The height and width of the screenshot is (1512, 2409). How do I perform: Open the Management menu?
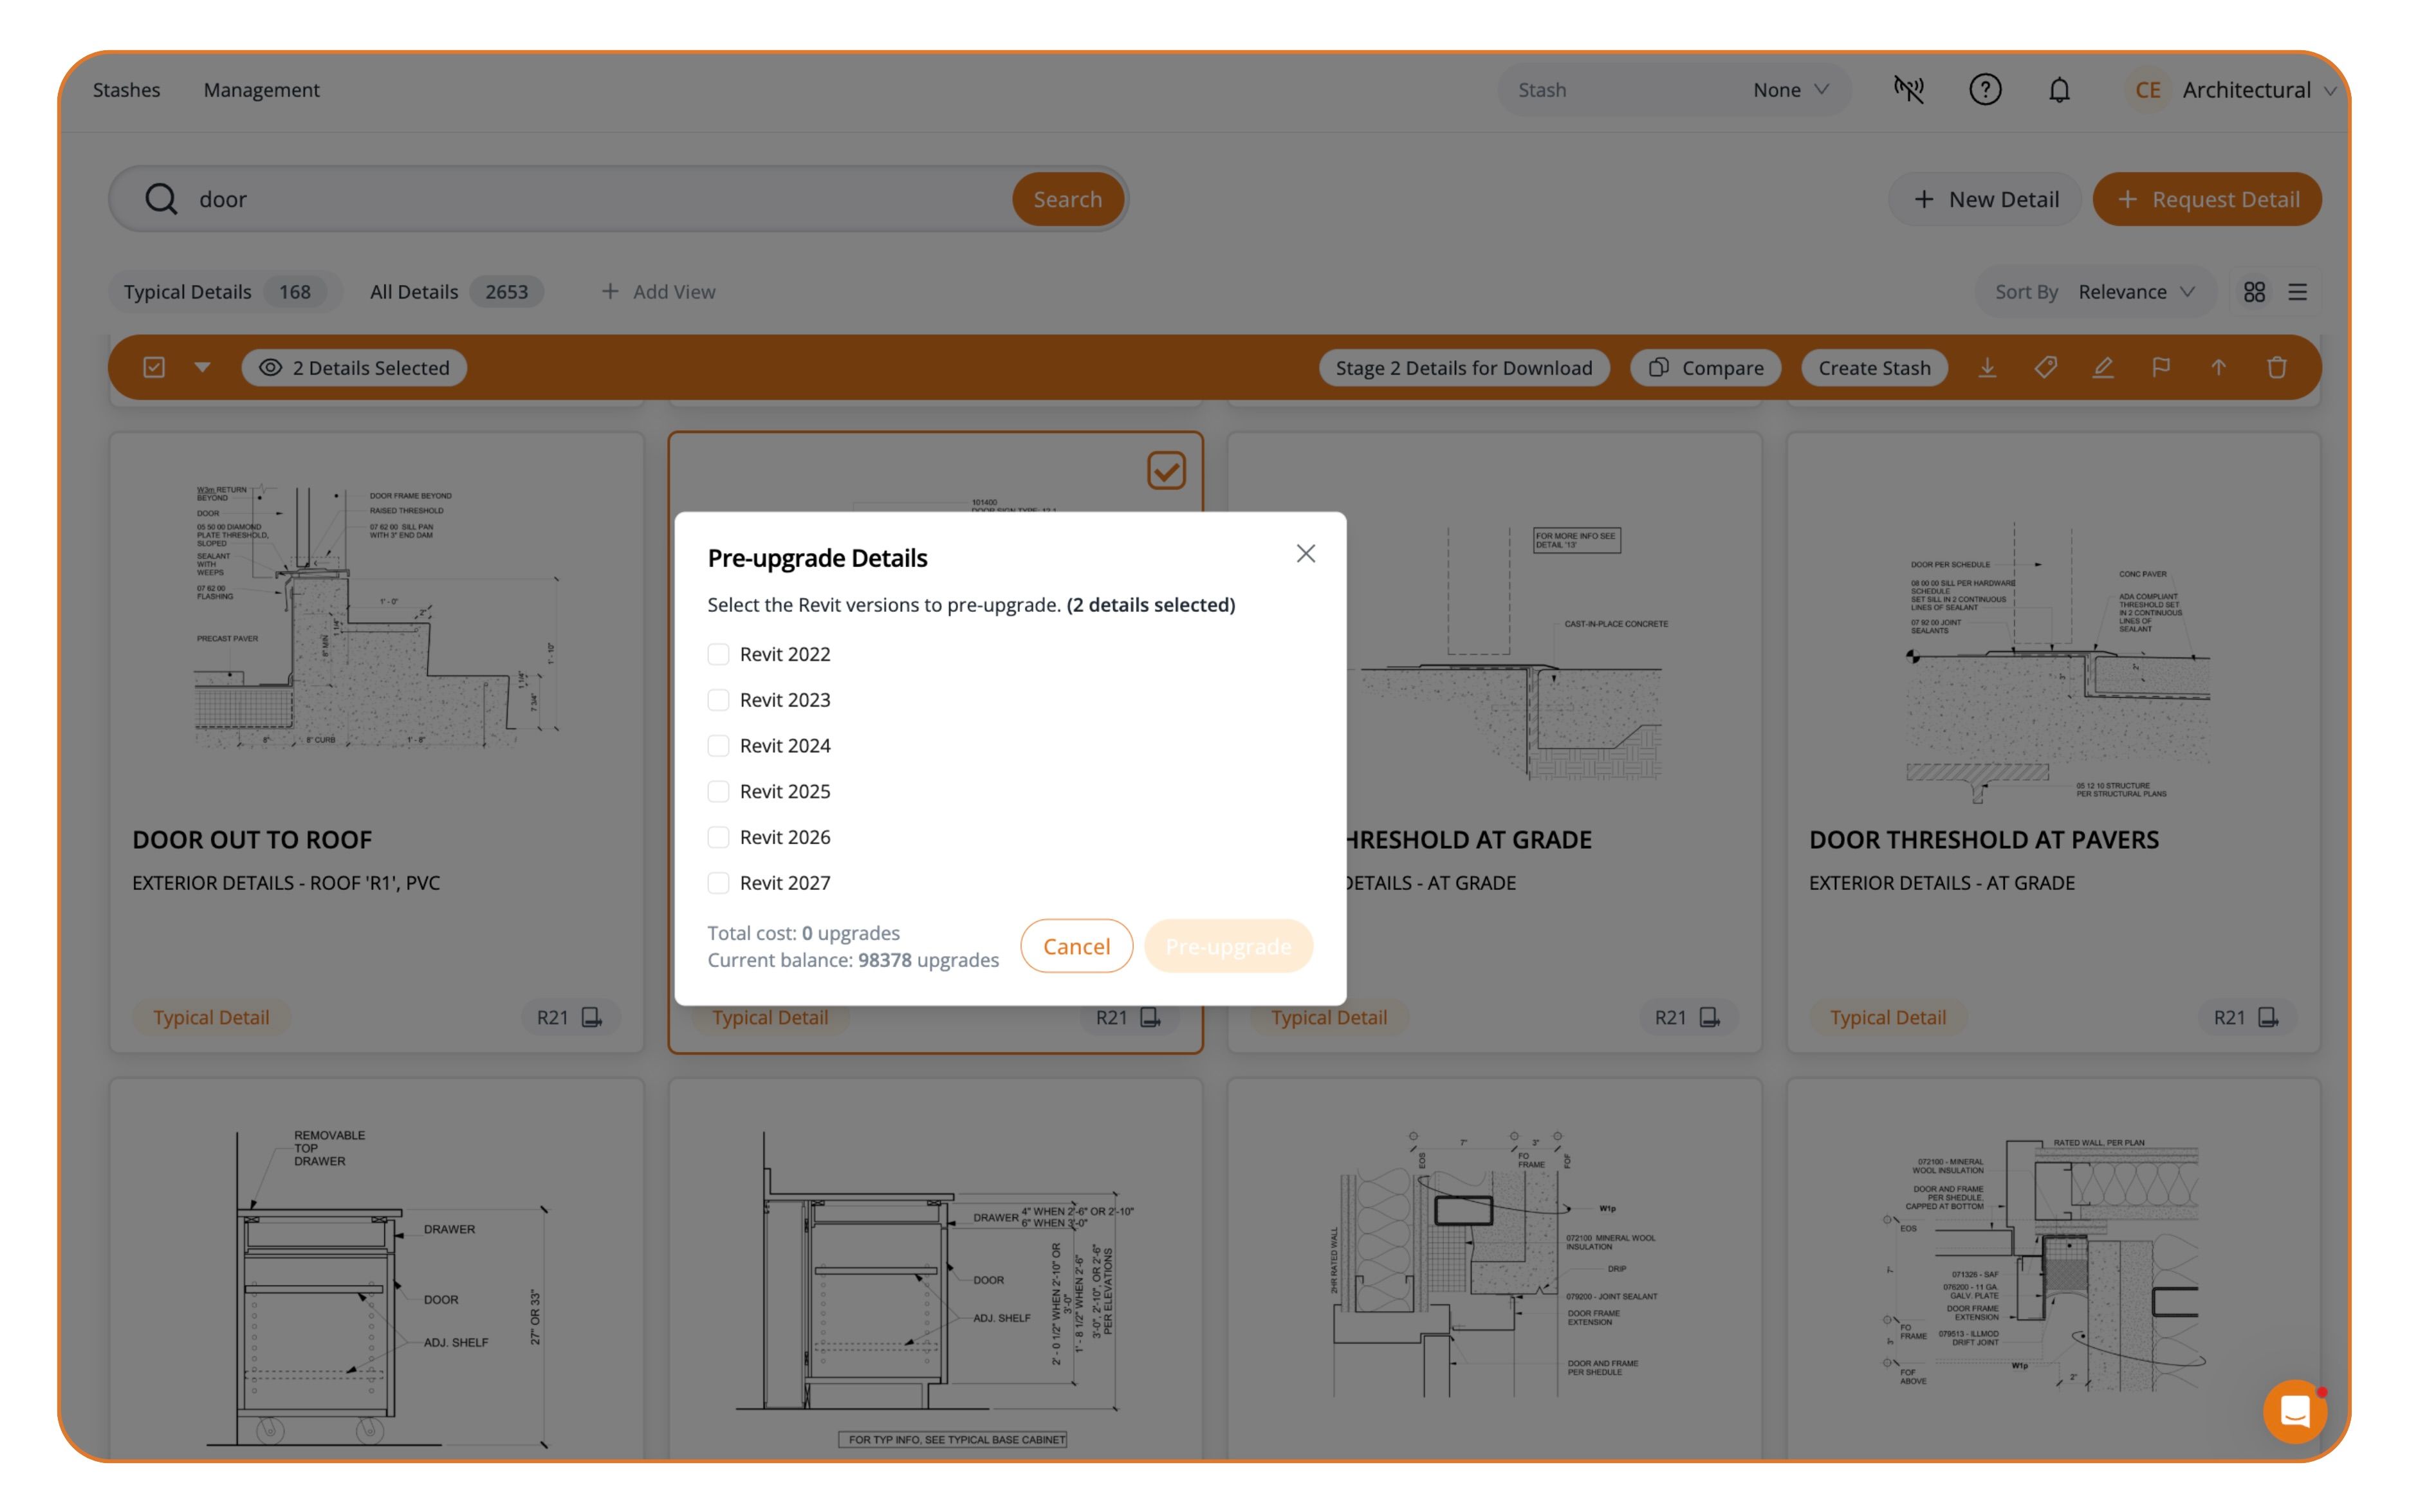(261, 90)
